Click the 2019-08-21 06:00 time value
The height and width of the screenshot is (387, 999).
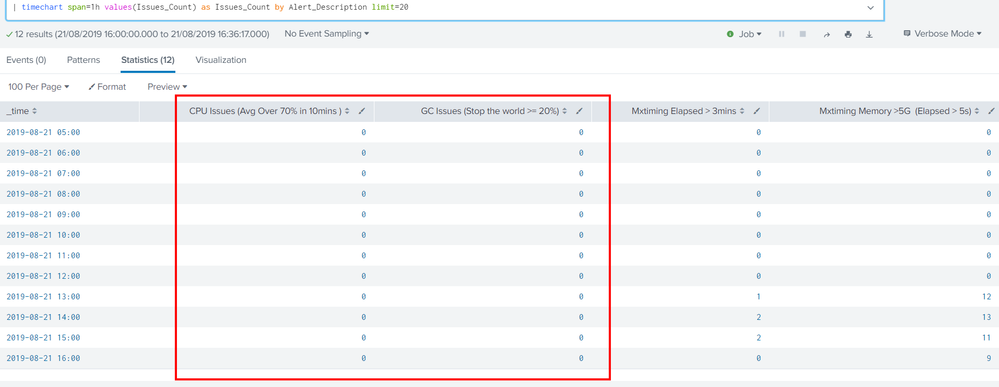[x=43, y=153]
